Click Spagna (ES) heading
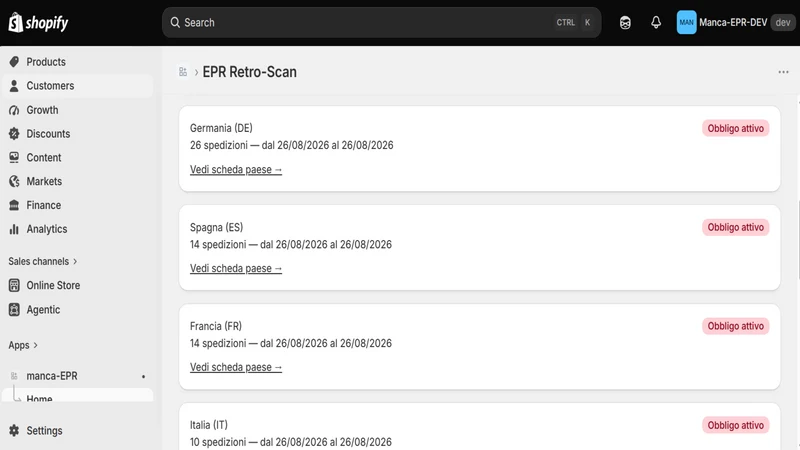800x450 pixels. 216,227
